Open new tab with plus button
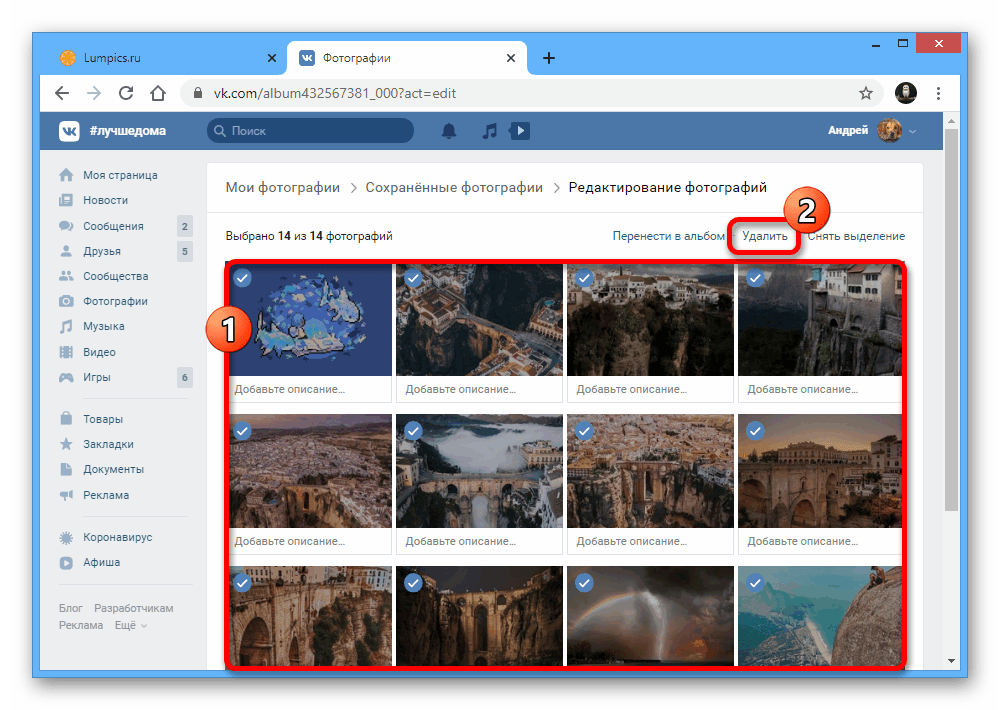Image resolution: width=1000 pixels, height=710 pixels. (548, 58)
